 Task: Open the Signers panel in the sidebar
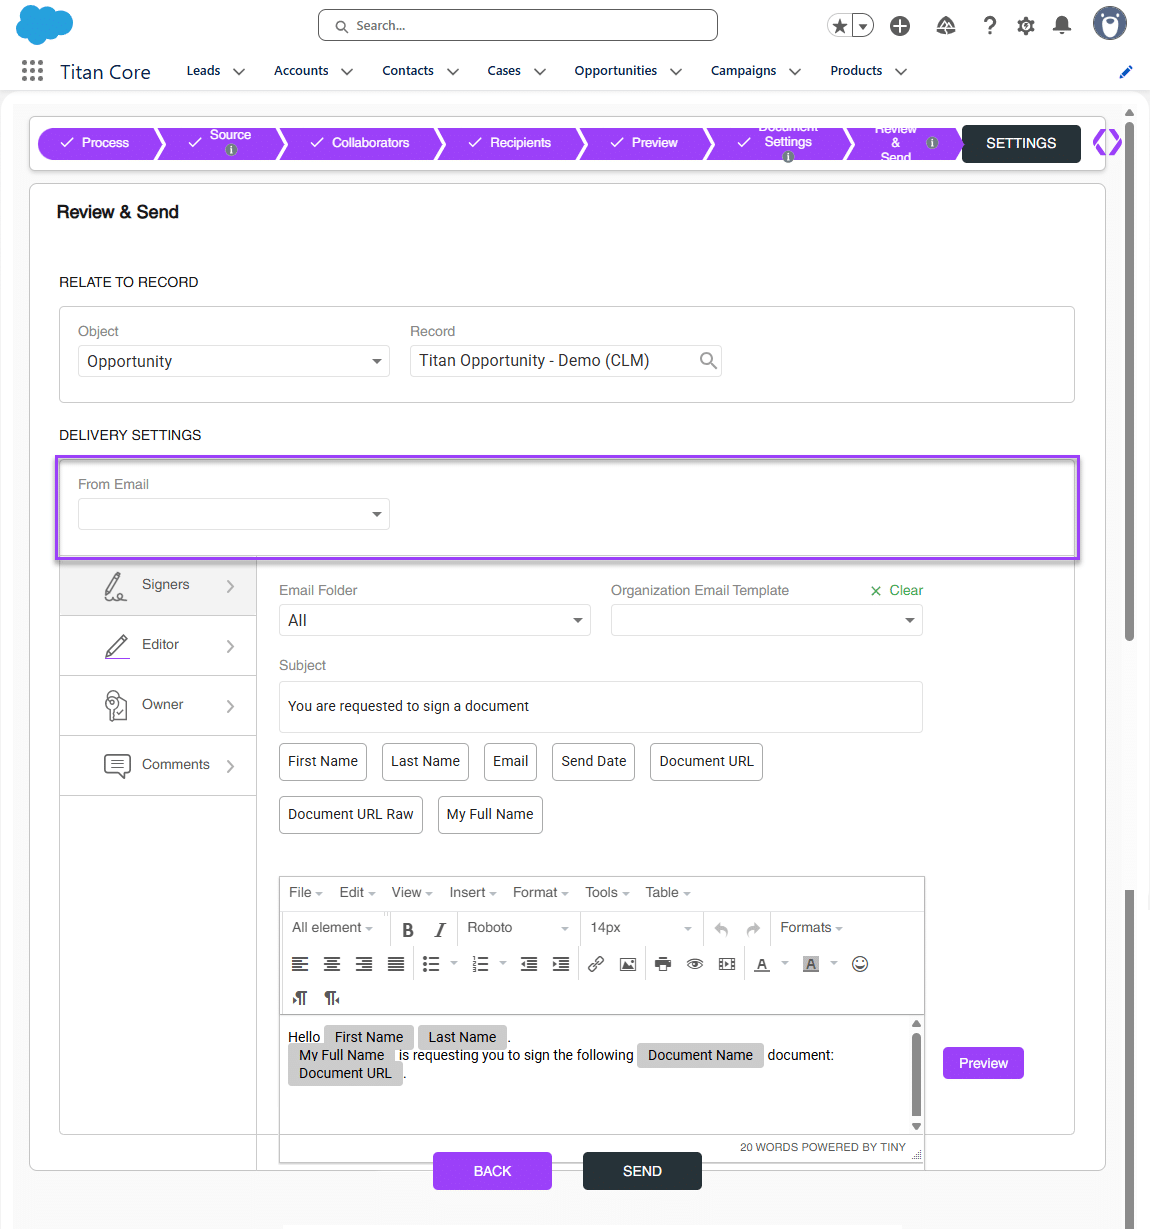pos(157,585)
